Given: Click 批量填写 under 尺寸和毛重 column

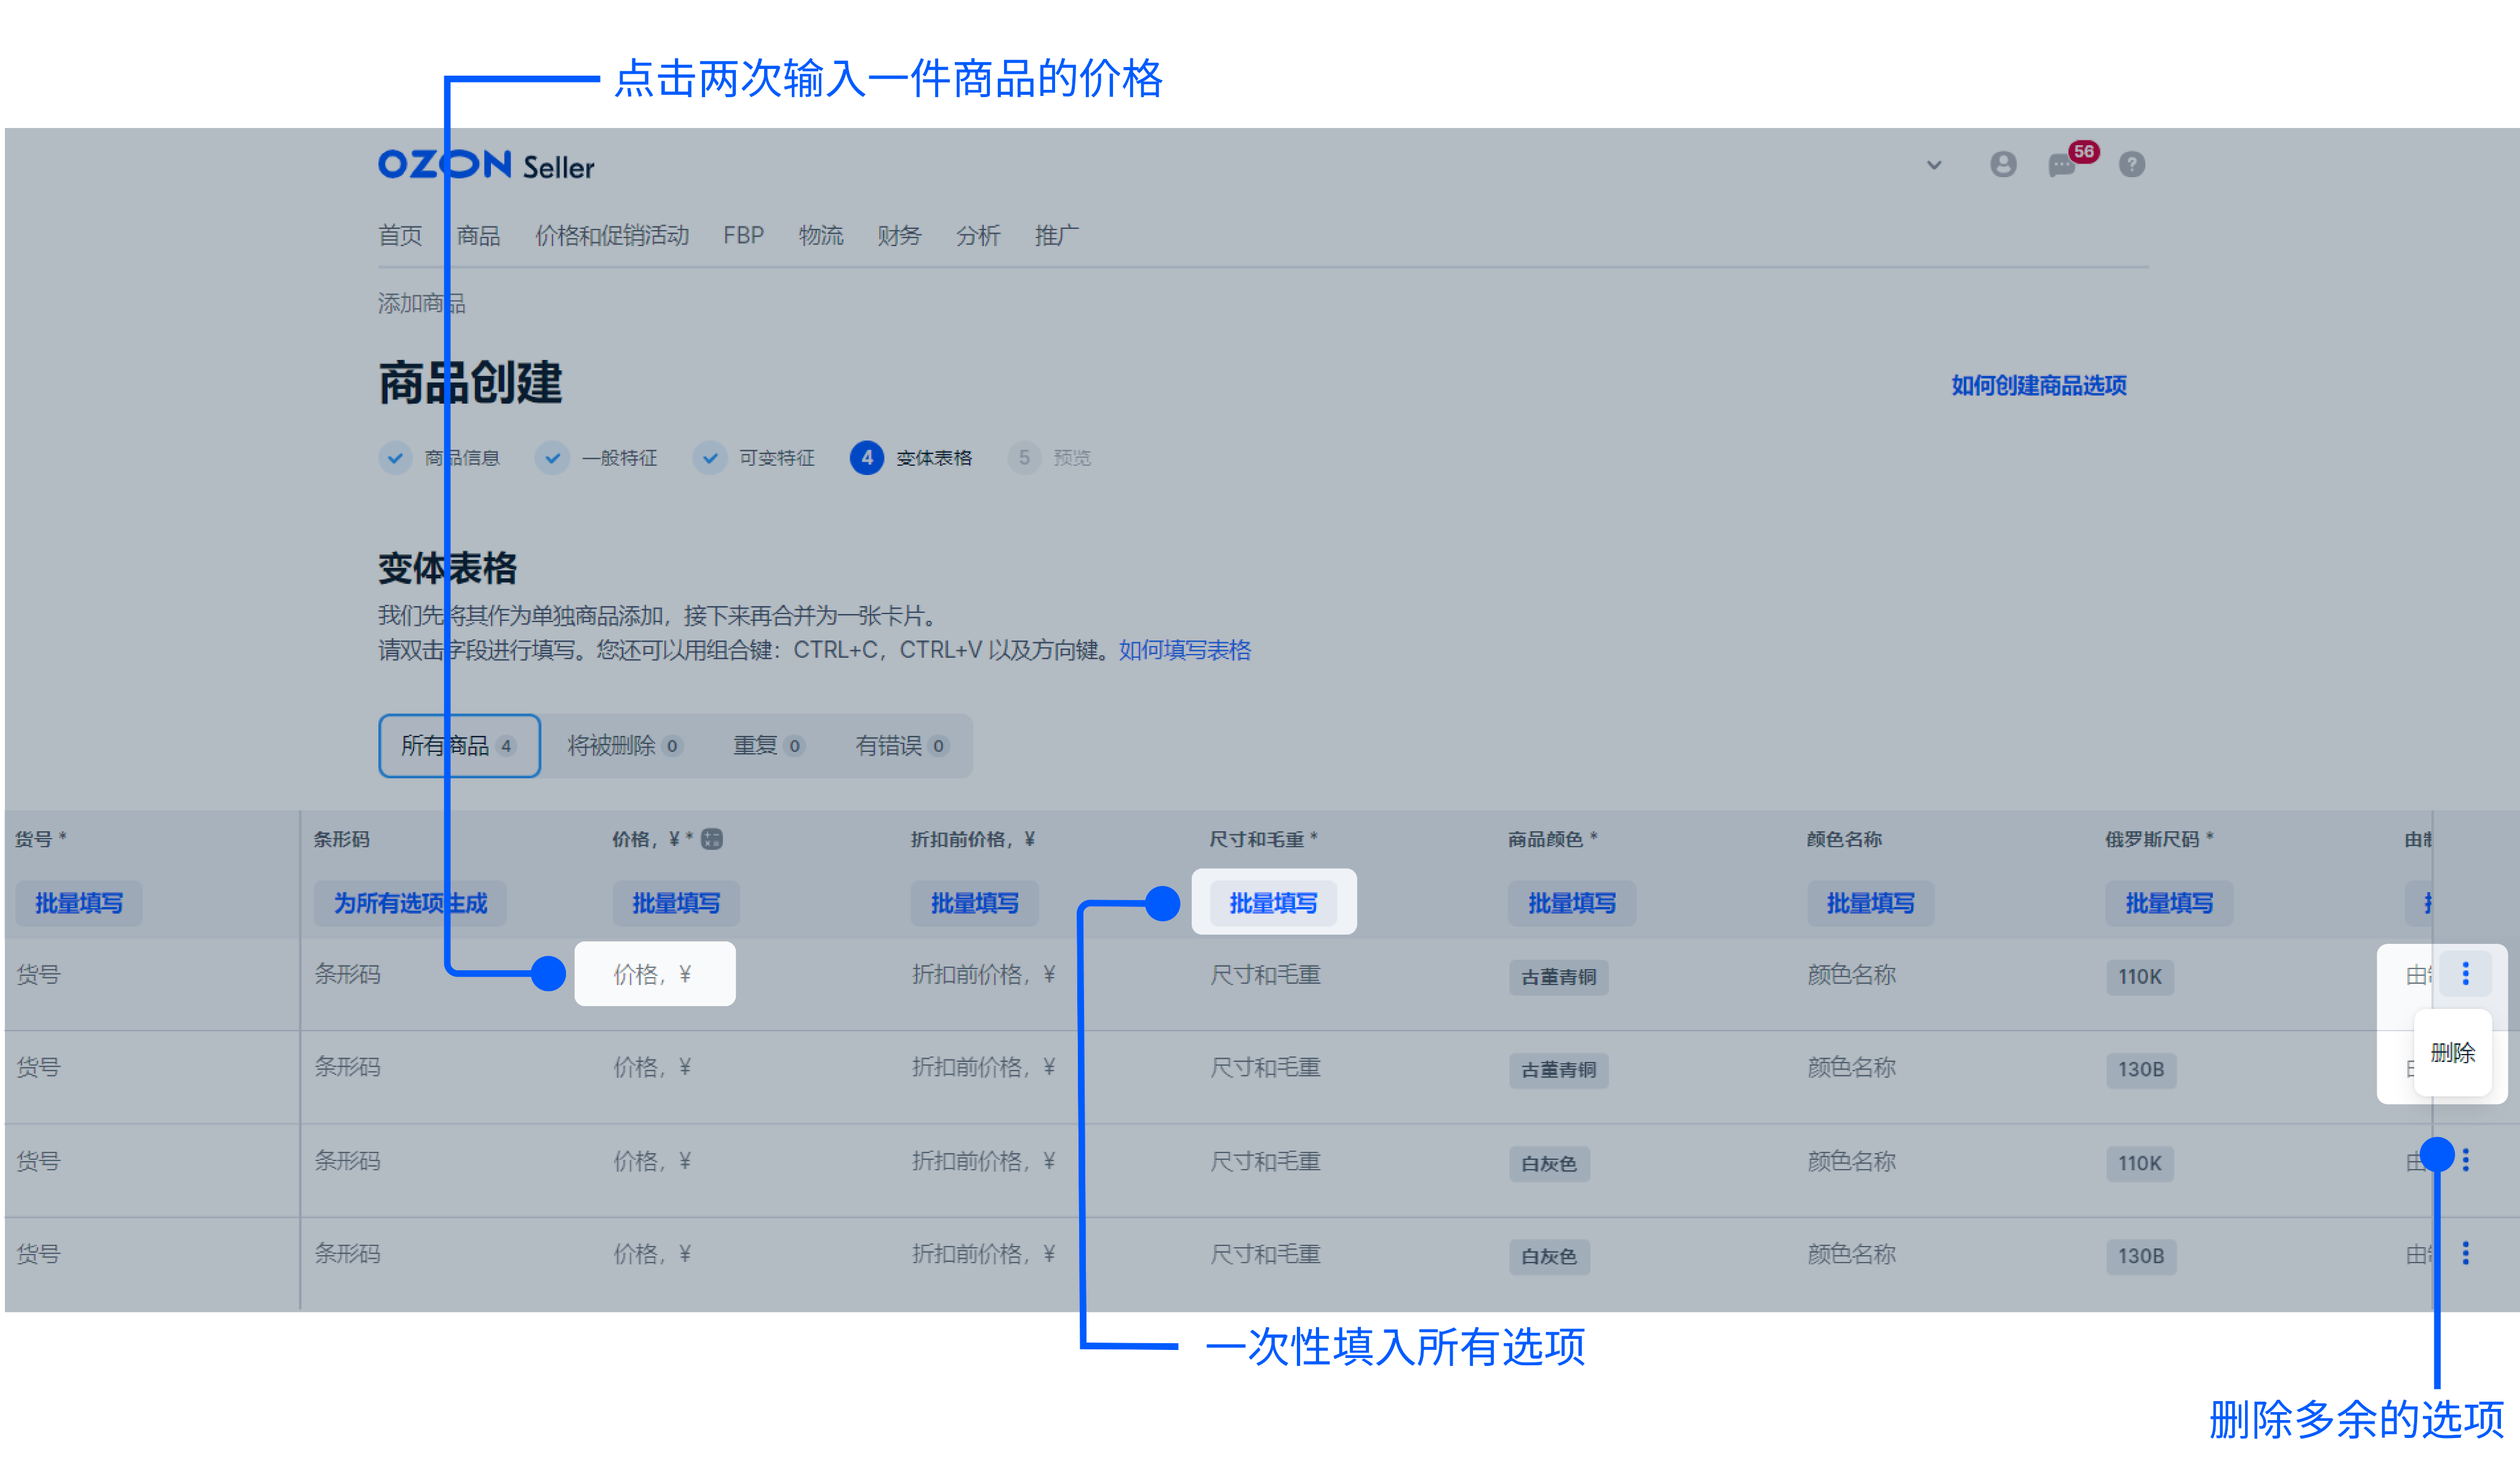Looking at the screenshot, I should pyautogui.click(x=1273, y=903).
